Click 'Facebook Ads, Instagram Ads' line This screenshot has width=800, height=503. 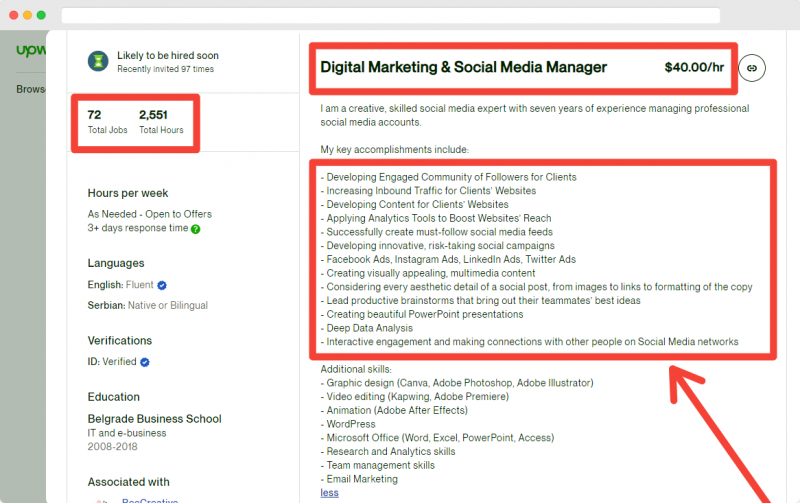(448, 260)
